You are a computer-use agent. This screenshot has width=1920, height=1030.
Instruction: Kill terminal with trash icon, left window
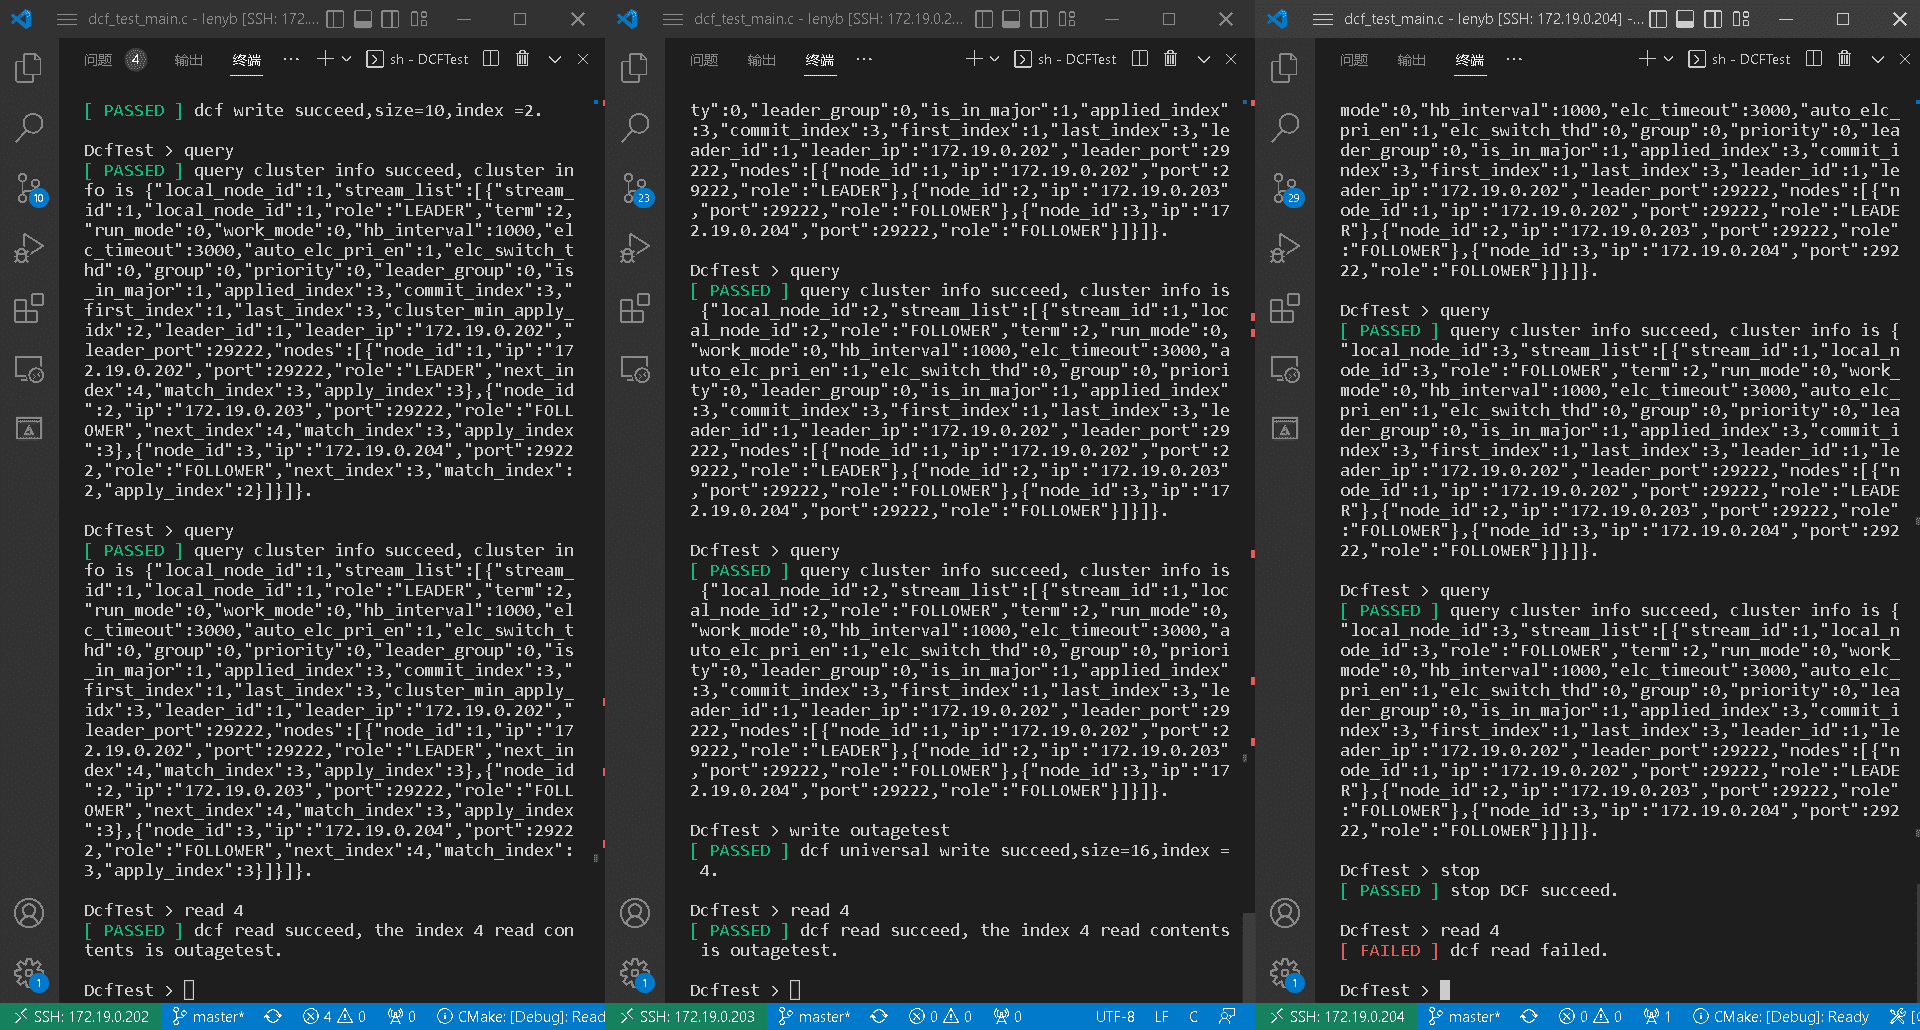coord(522,59)
